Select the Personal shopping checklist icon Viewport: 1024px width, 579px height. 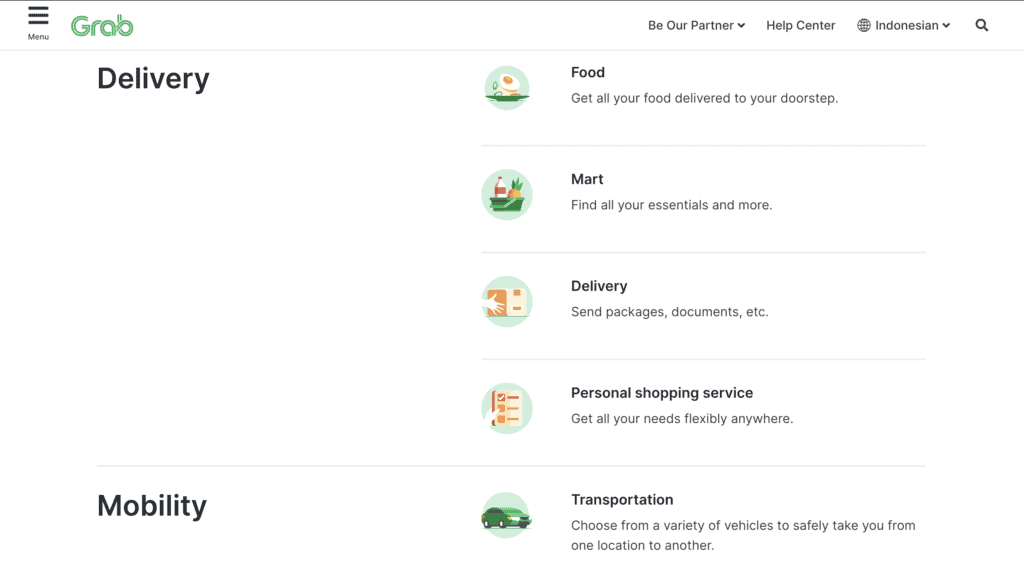pyautogui.click(x=507, y=409)
